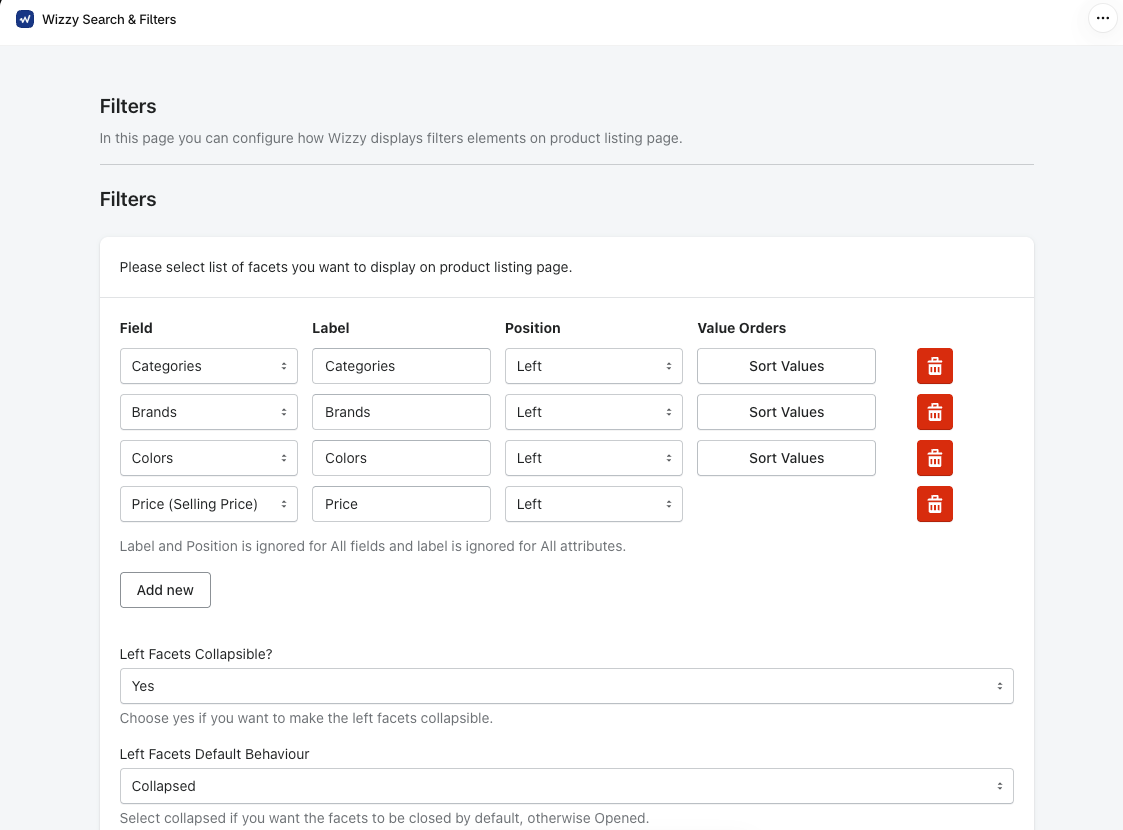Click the 'Select collapsed if you want' help text
The width and height of the screenshot is (1123, 830).
click(x=384, y=819)
